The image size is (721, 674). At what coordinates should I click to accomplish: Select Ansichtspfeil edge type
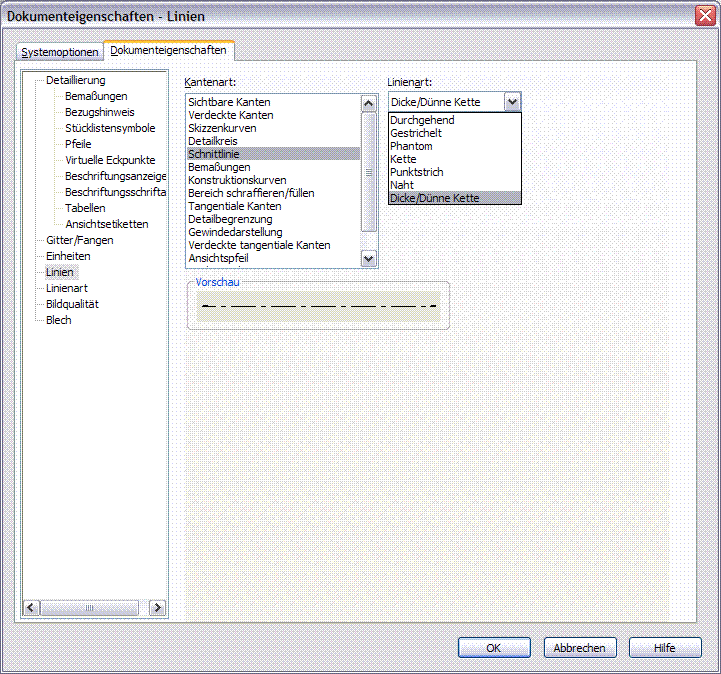(273, 258)
